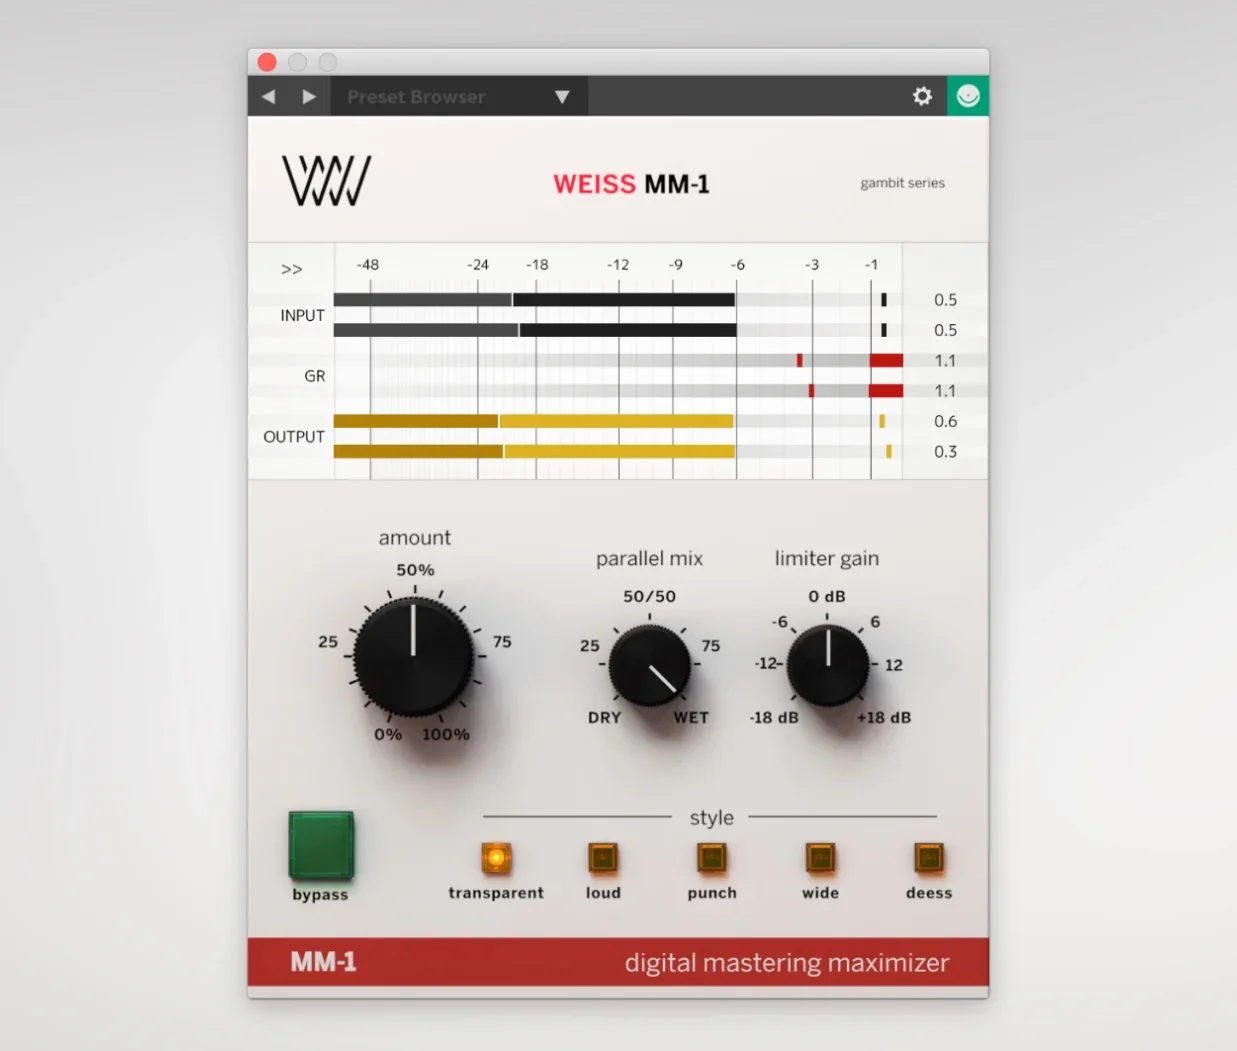Click the Weiss zigzag logo
Screen dimensions: 1237x1051
click(326, 181)
